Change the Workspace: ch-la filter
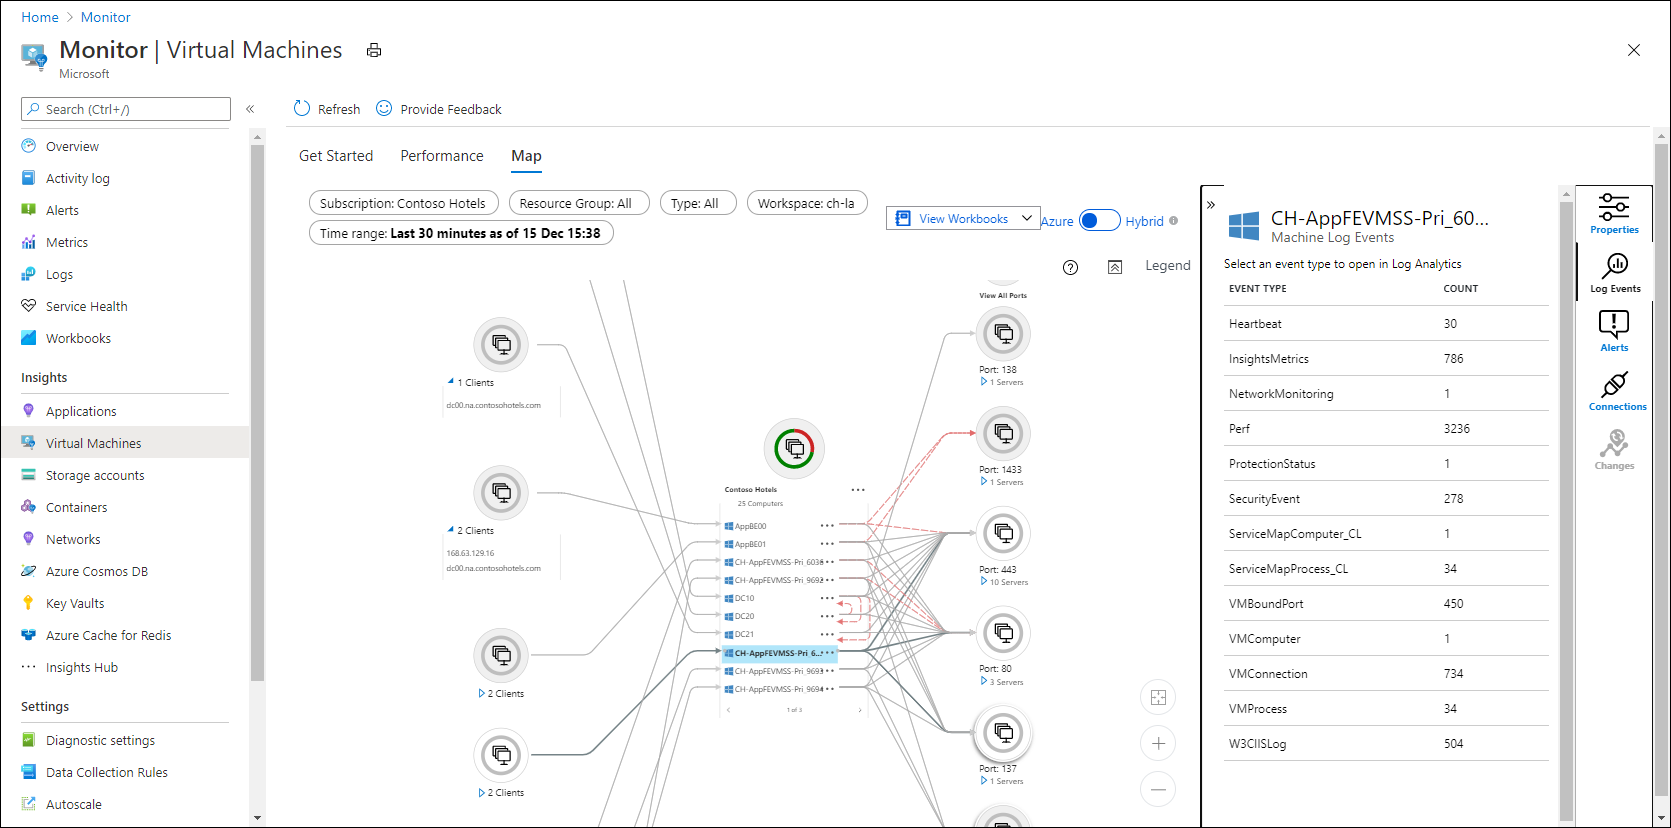This screenshot has height=828, width=1671. click(x=807, y=203)
